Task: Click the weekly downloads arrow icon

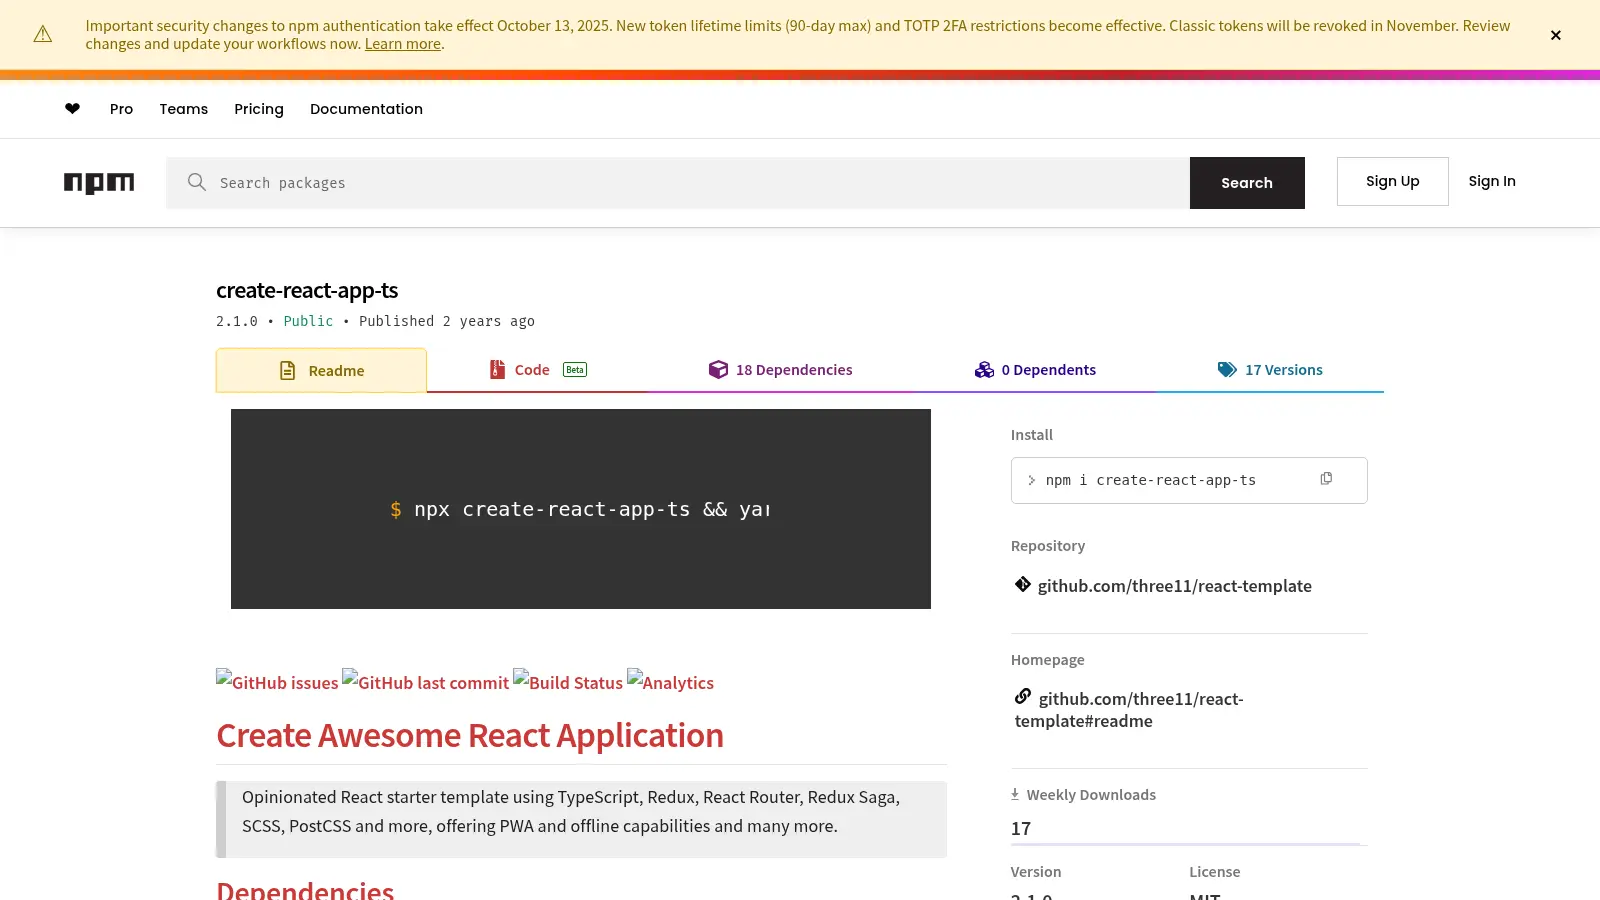Action: pos(1015,794)
